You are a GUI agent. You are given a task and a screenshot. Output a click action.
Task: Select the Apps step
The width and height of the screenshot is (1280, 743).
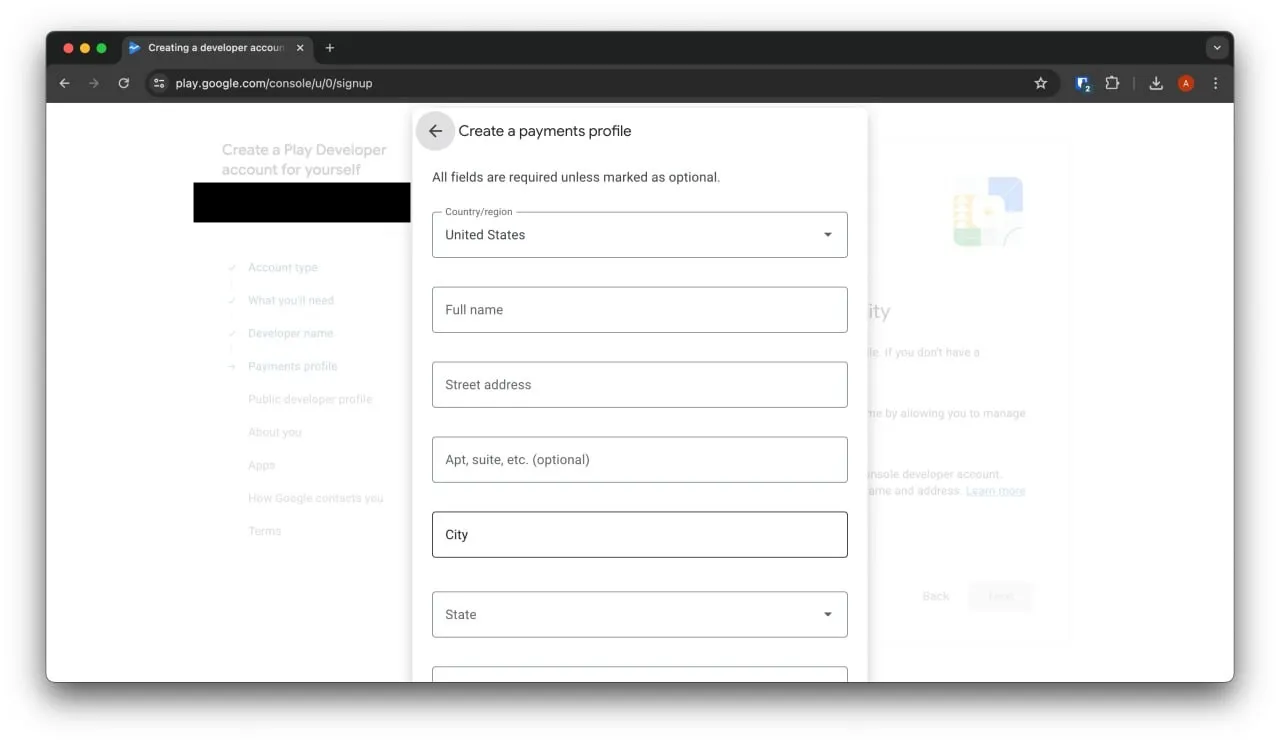click(261, 465)
